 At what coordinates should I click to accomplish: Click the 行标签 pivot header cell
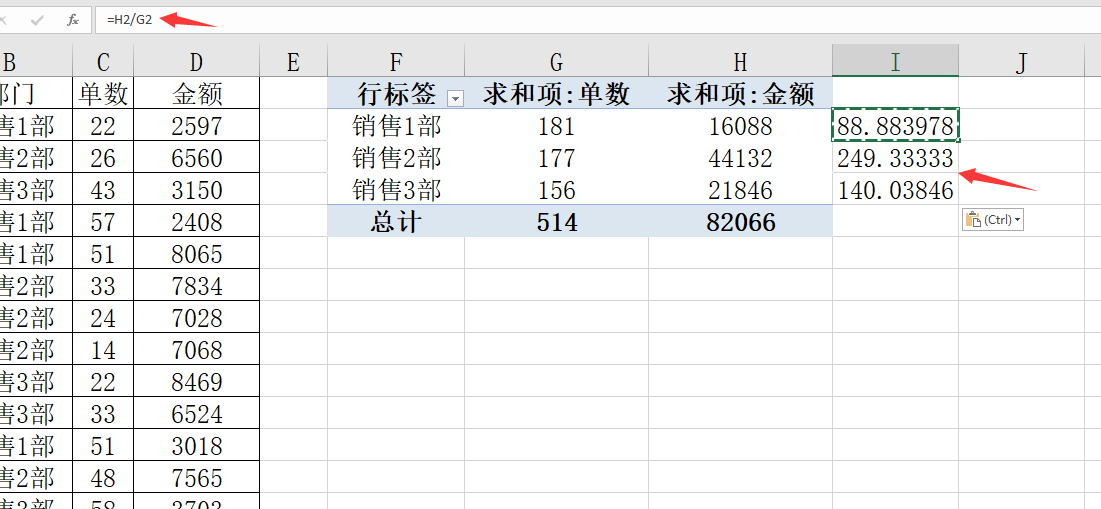tap(396, 93)
